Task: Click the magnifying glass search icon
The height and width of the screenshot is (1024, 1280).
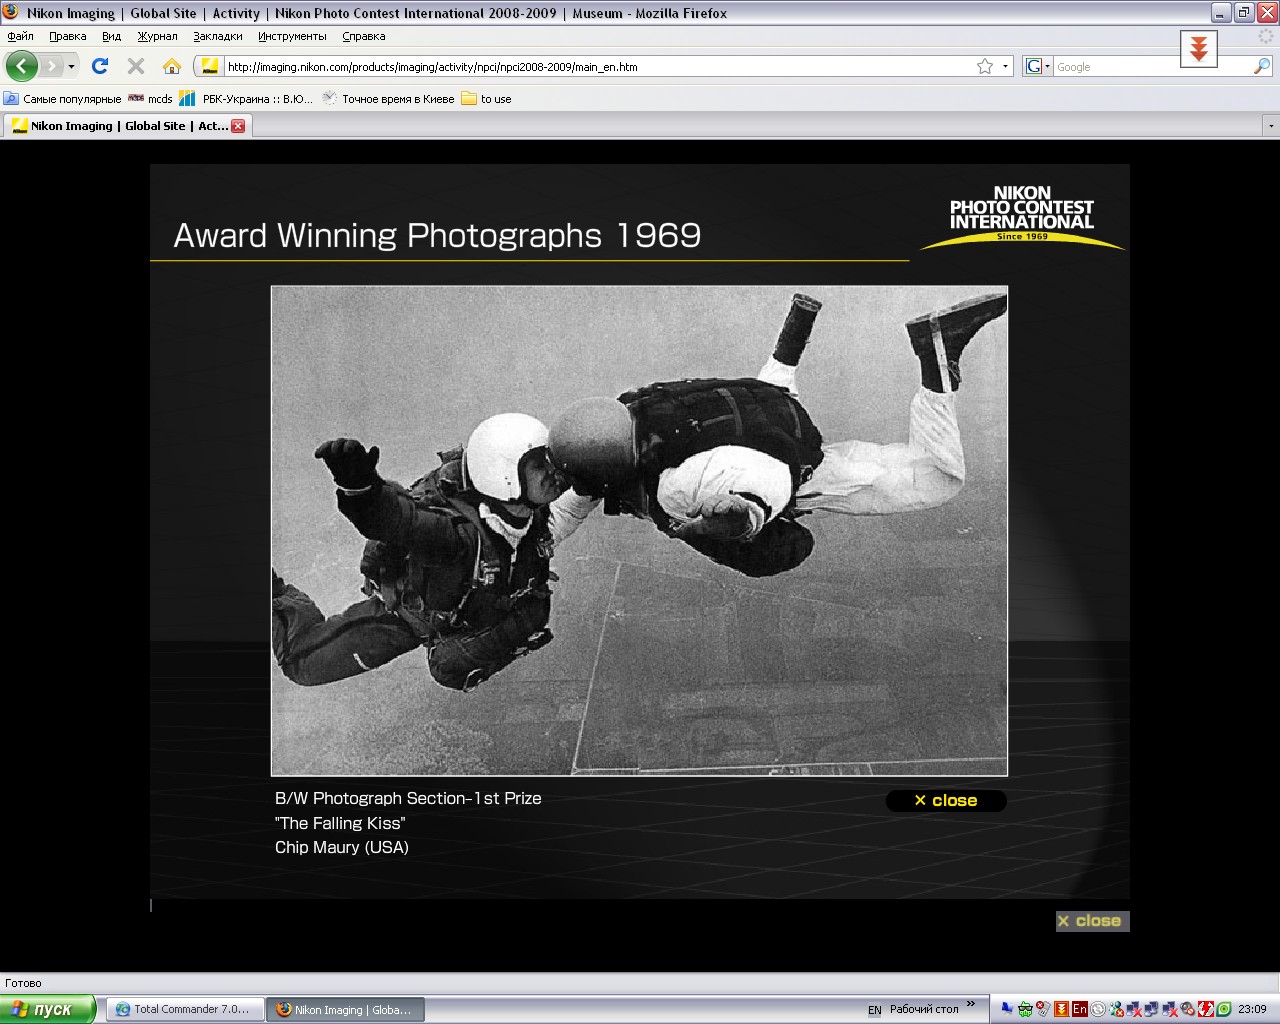Action: coord(1262,67)
